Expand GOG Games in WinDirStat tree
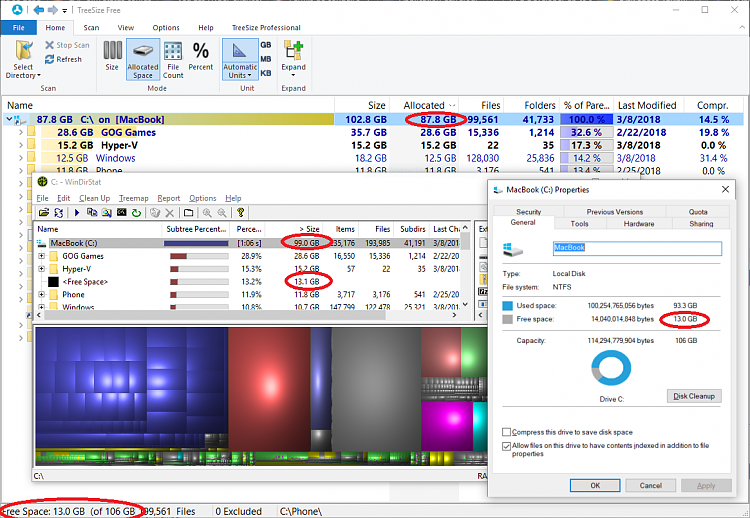This screenshot has height=518, width=750. point(42,256)
